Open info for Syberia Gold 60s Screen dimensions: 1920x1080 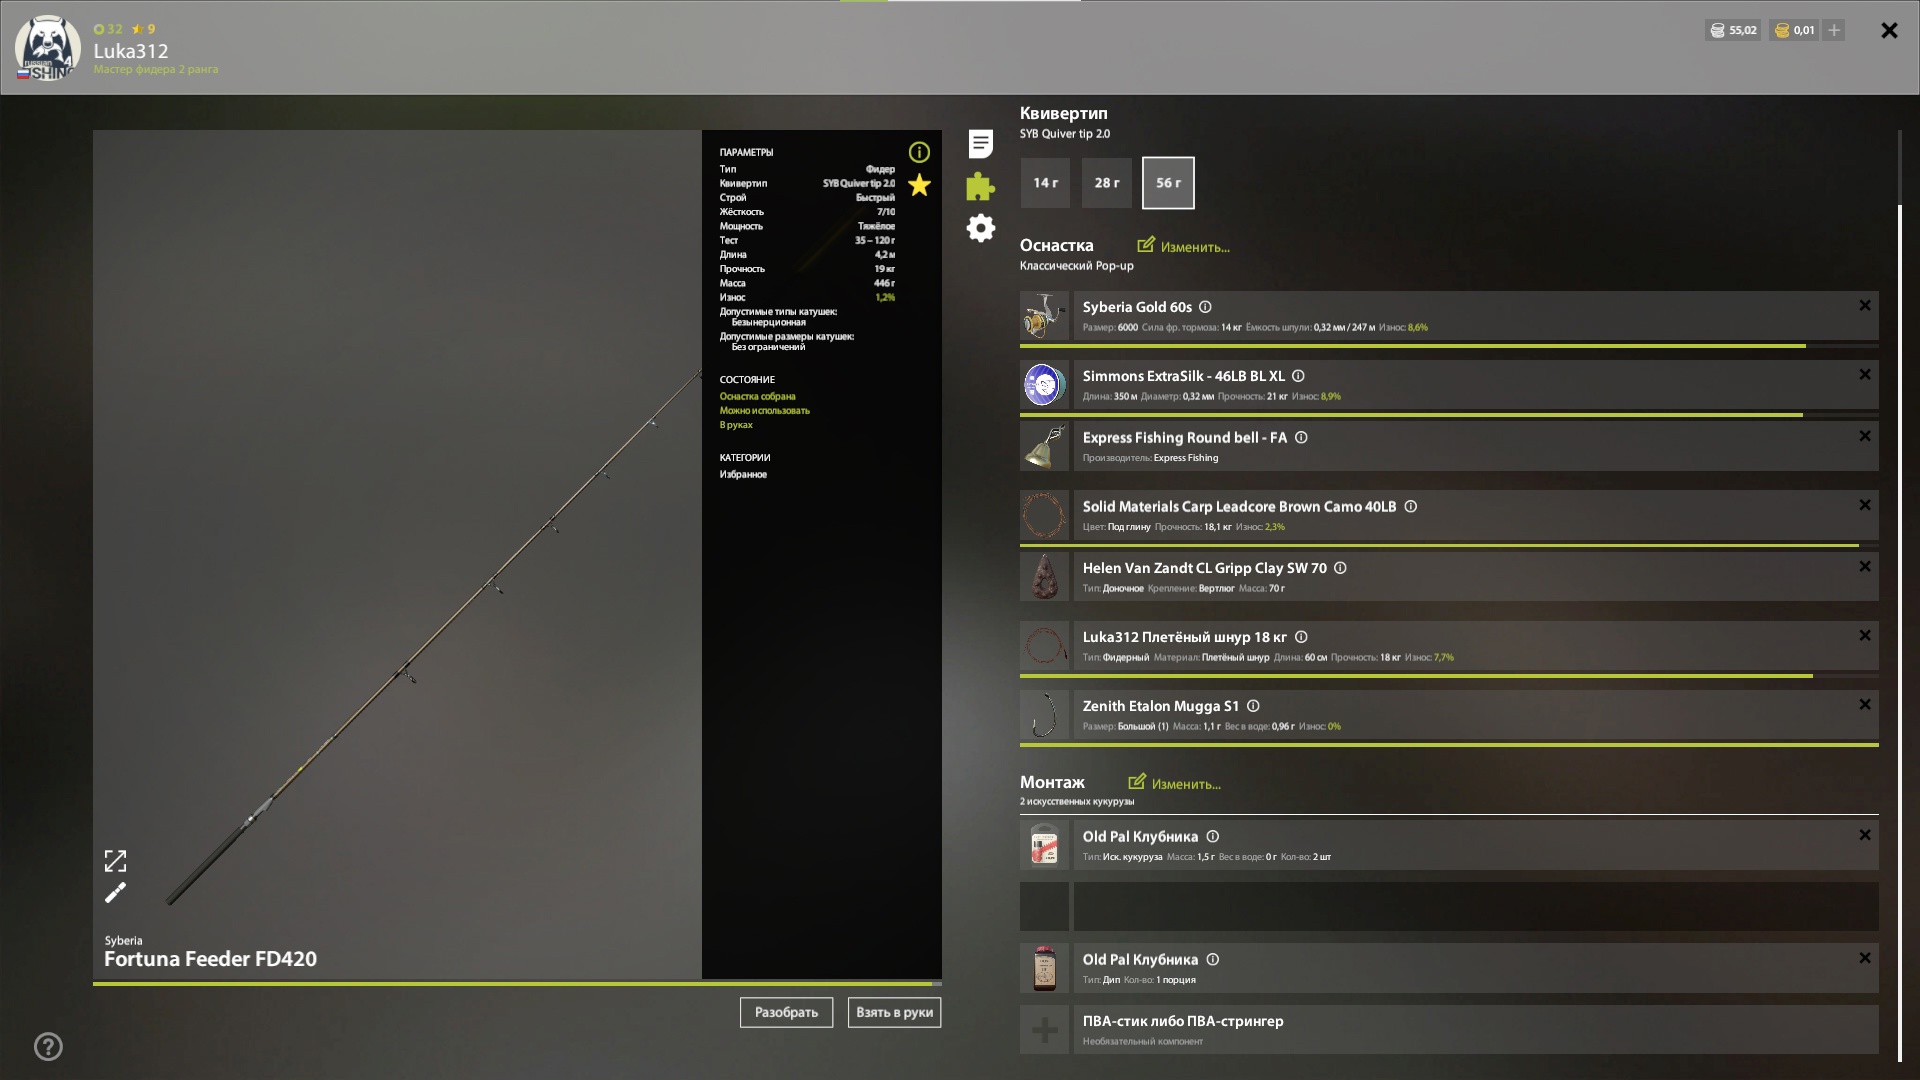click(1205, 307)
